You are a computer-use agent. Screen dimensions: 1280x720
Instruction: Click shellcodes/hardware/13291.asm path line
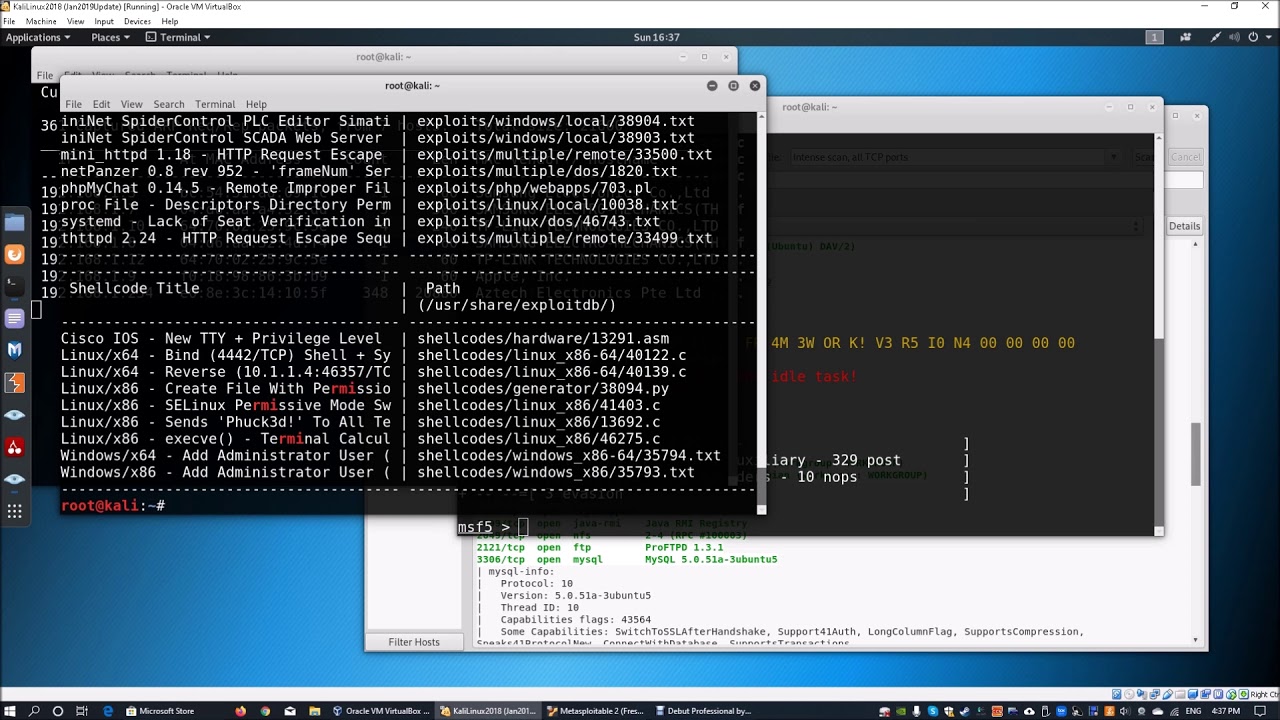[x=543, y=339]
